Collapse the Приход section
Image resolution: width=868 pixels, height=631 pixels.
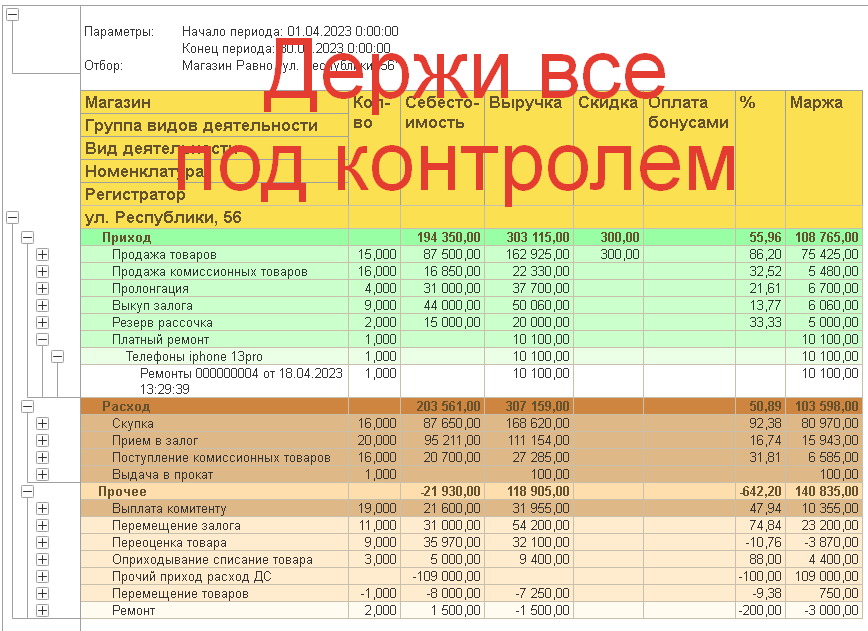pos(27,237)
